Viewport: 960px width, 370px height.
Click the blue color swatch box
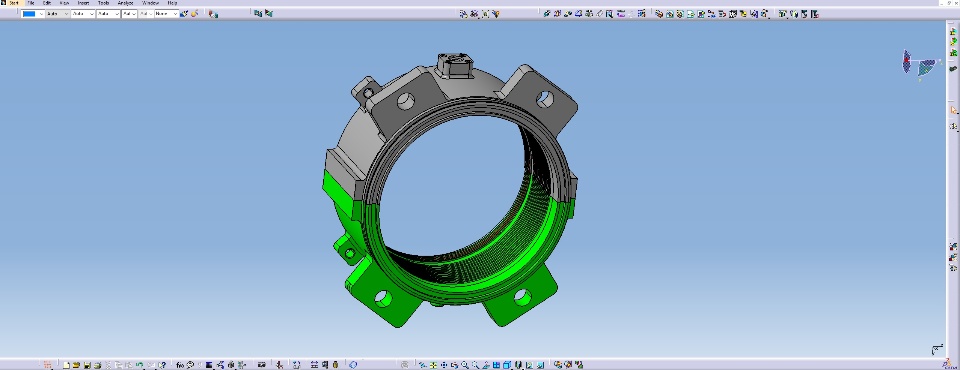(29, 13)
